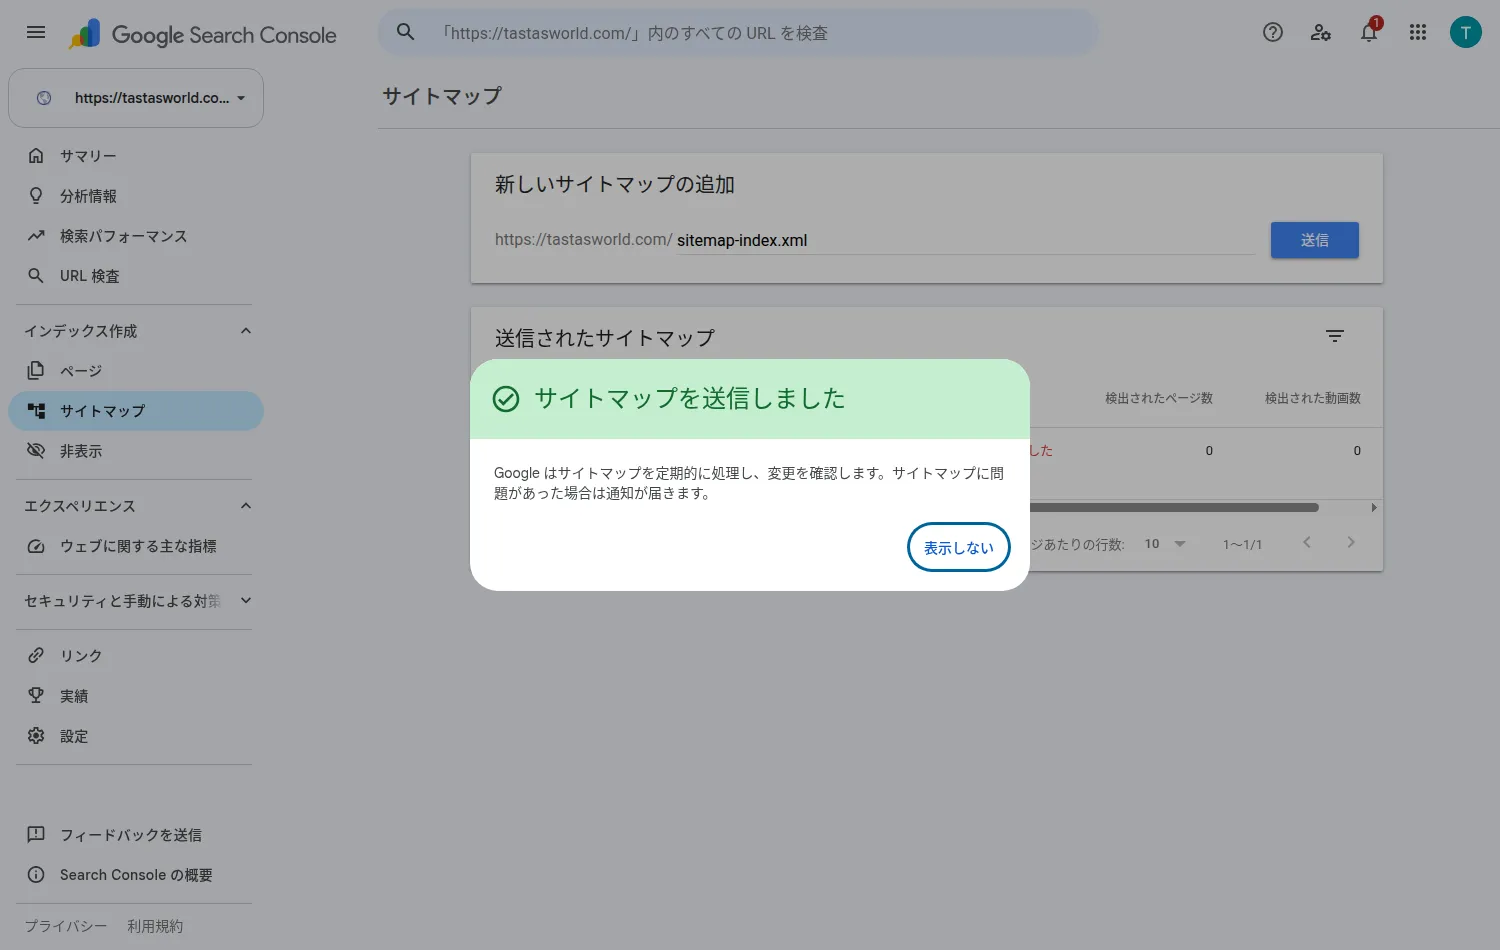The width and height of the screenshot is (1500, 950).
Task: Open users and permissions settings icon
Action: tap(1321, 32)
